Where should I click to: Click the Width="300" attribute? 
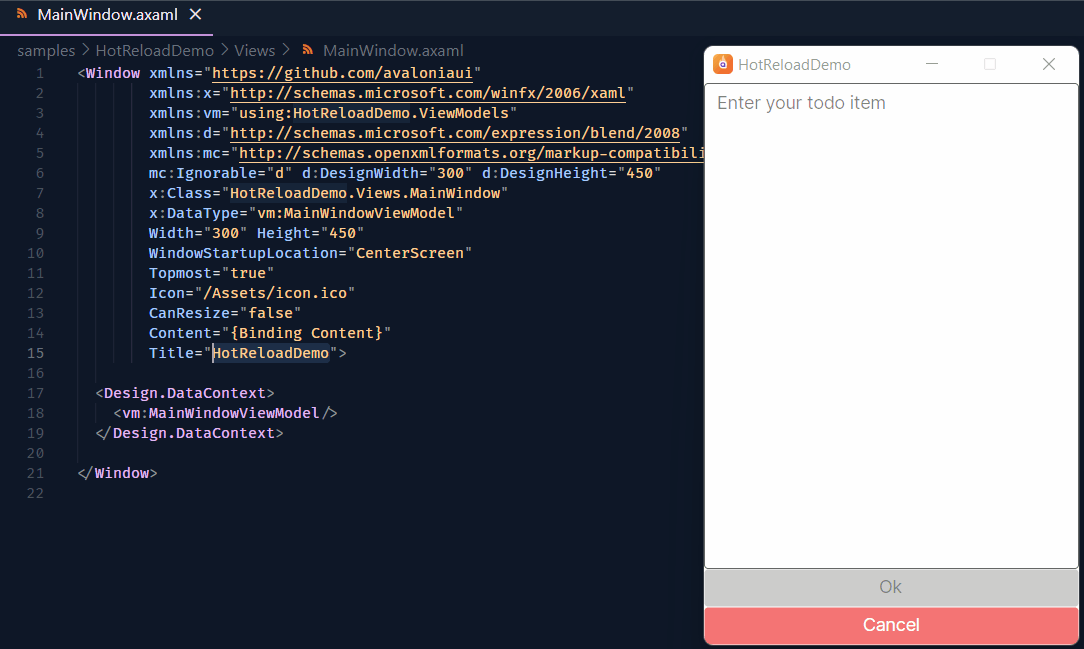(198, 234)
